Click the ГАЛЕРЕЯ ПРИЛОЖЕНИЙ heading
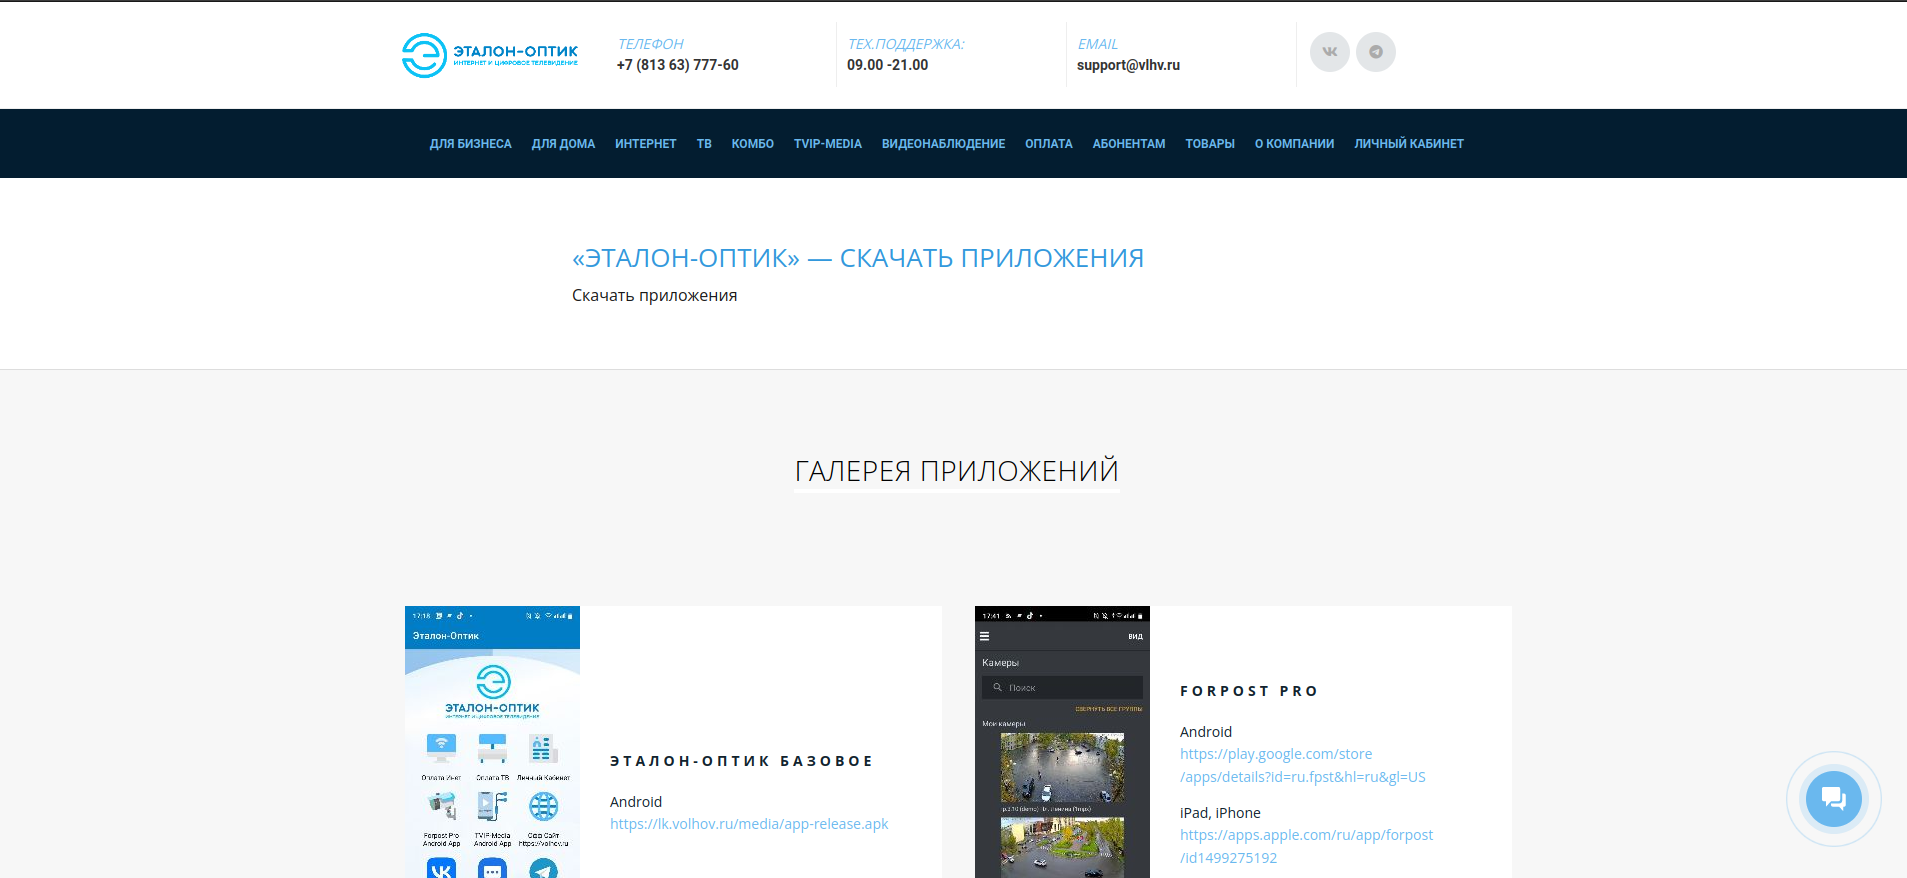The width and height of the screenshot is (1907, 878). (x=957, y=471)
